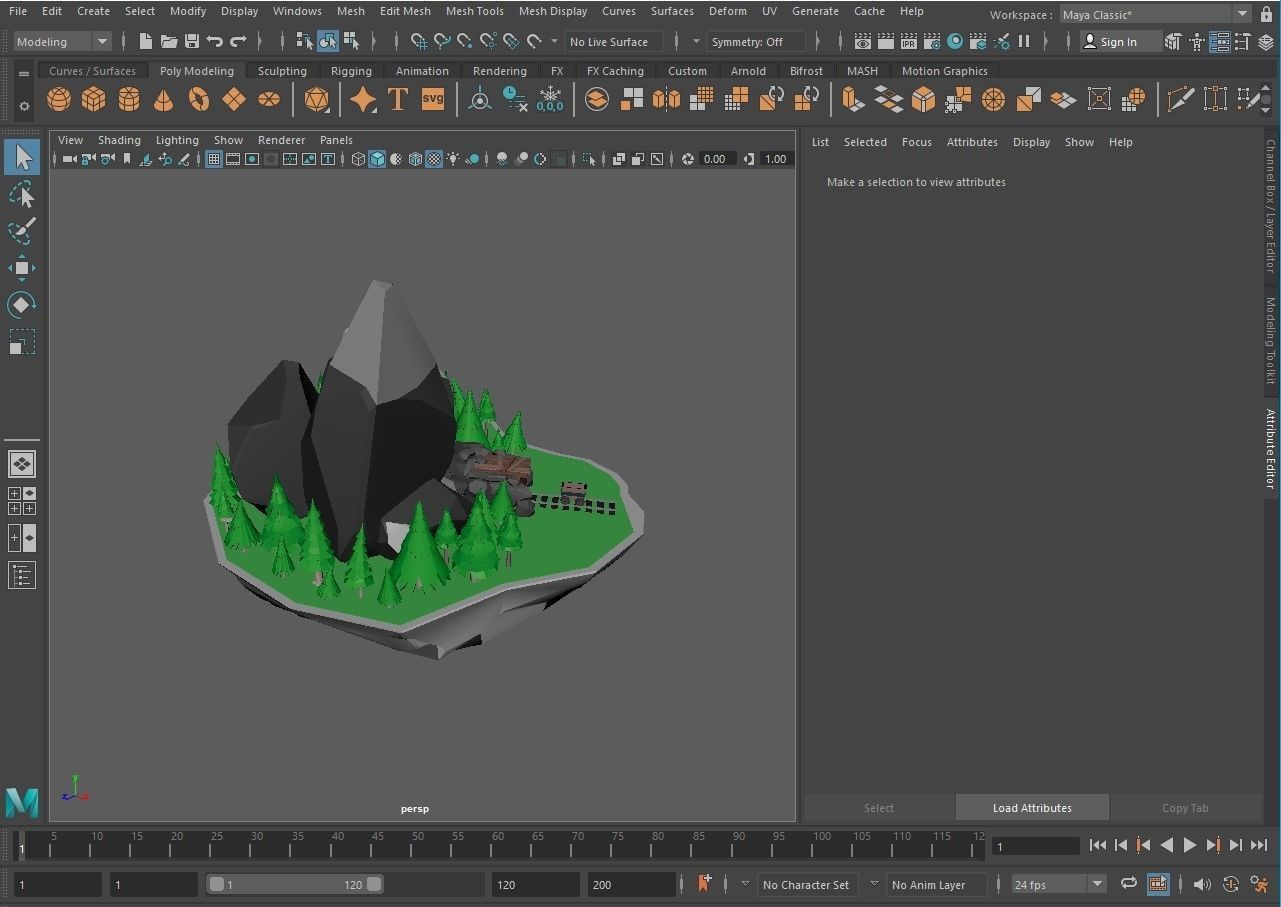Click the freeze transformations snowflake icon
The height and width of the screenshot is (907, 1281).
pyautogui.click(x=550, y=99)
